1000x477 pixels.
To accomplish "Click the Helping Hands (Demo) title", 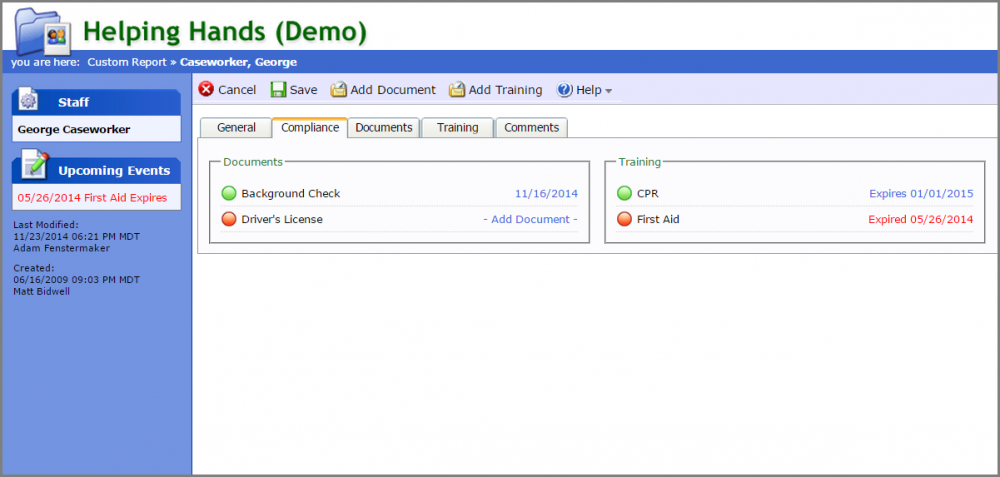I will (x=225, y=32).
